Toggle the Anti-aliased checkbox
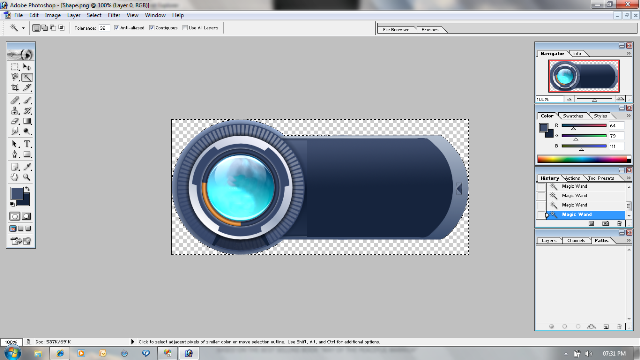The image size is (640, 360). pos(116,28)
